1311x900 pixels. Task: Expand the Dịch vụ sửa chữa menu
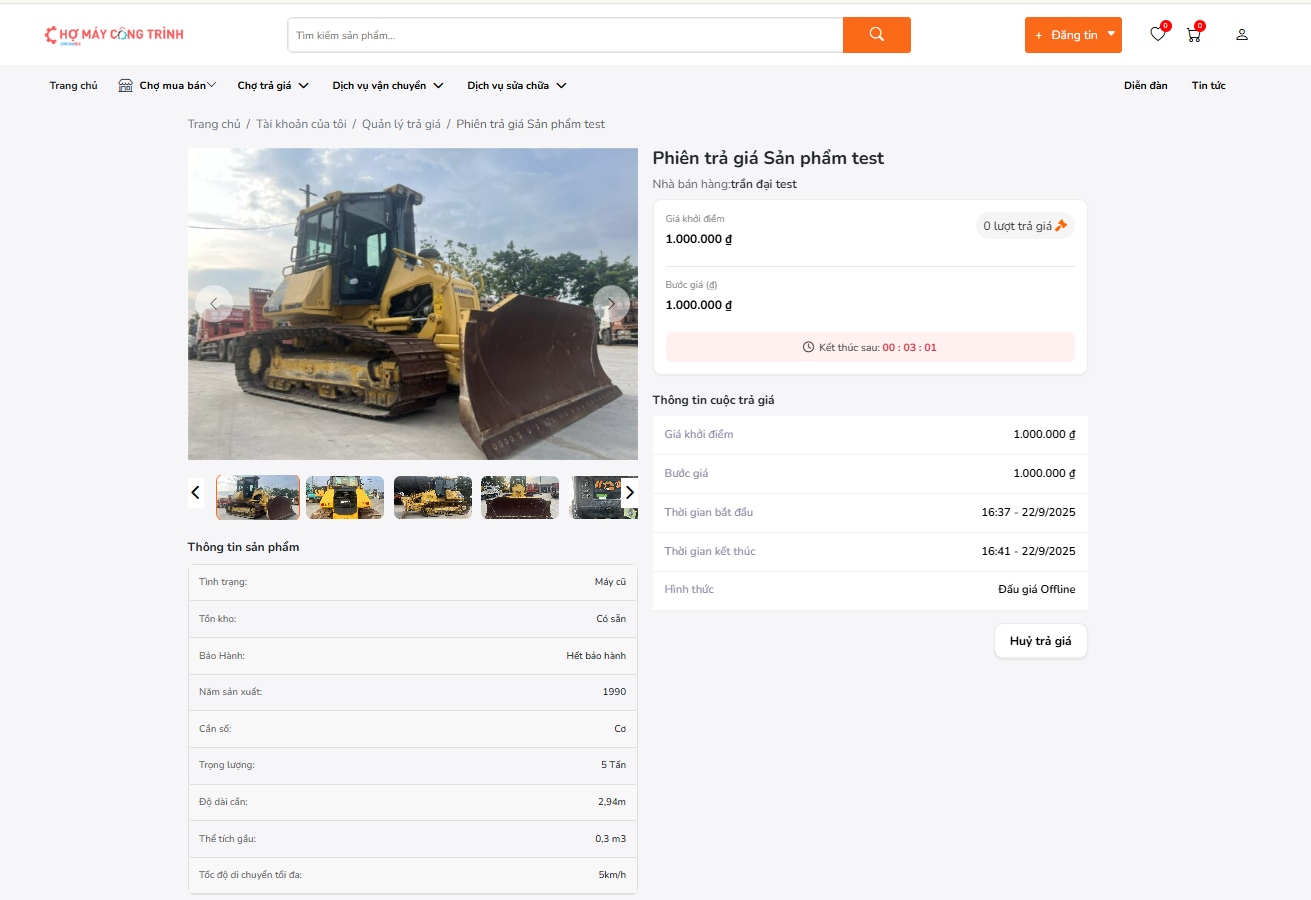coord(516,86)
